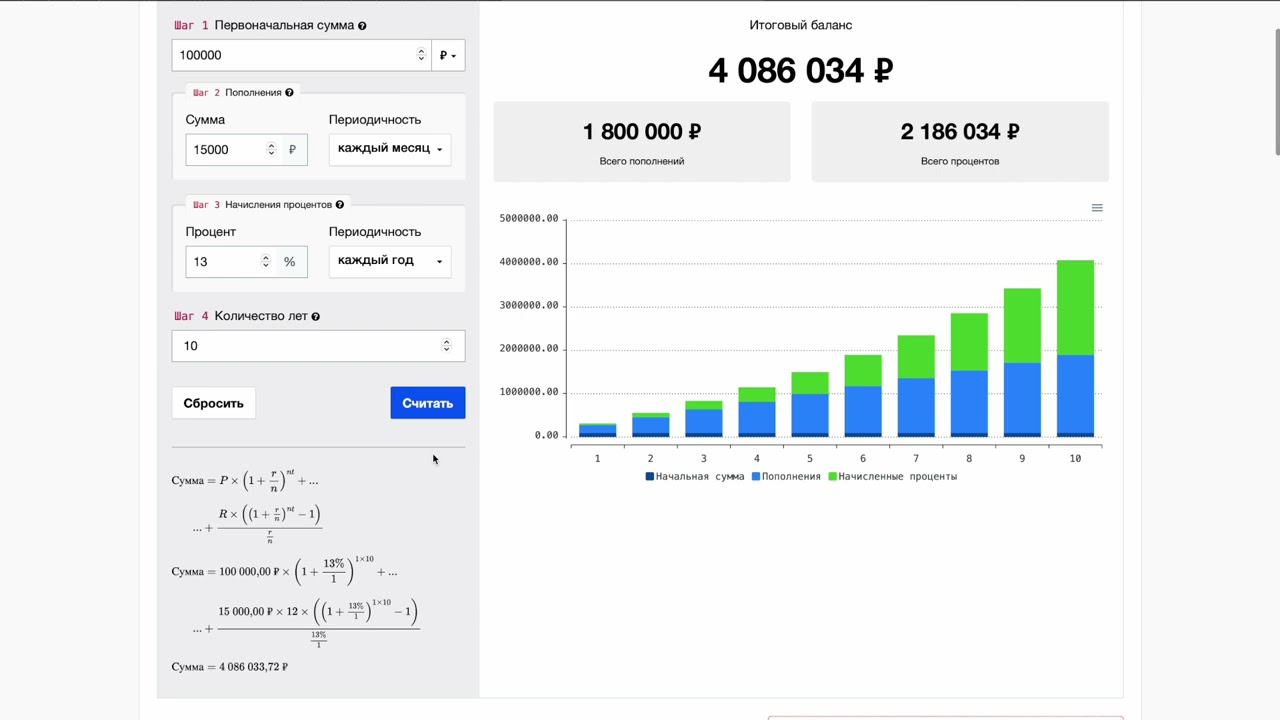Open interest frequency dropdown каждый год
The height and width of the screenshot is (720, 1280).
pos(390,261)
